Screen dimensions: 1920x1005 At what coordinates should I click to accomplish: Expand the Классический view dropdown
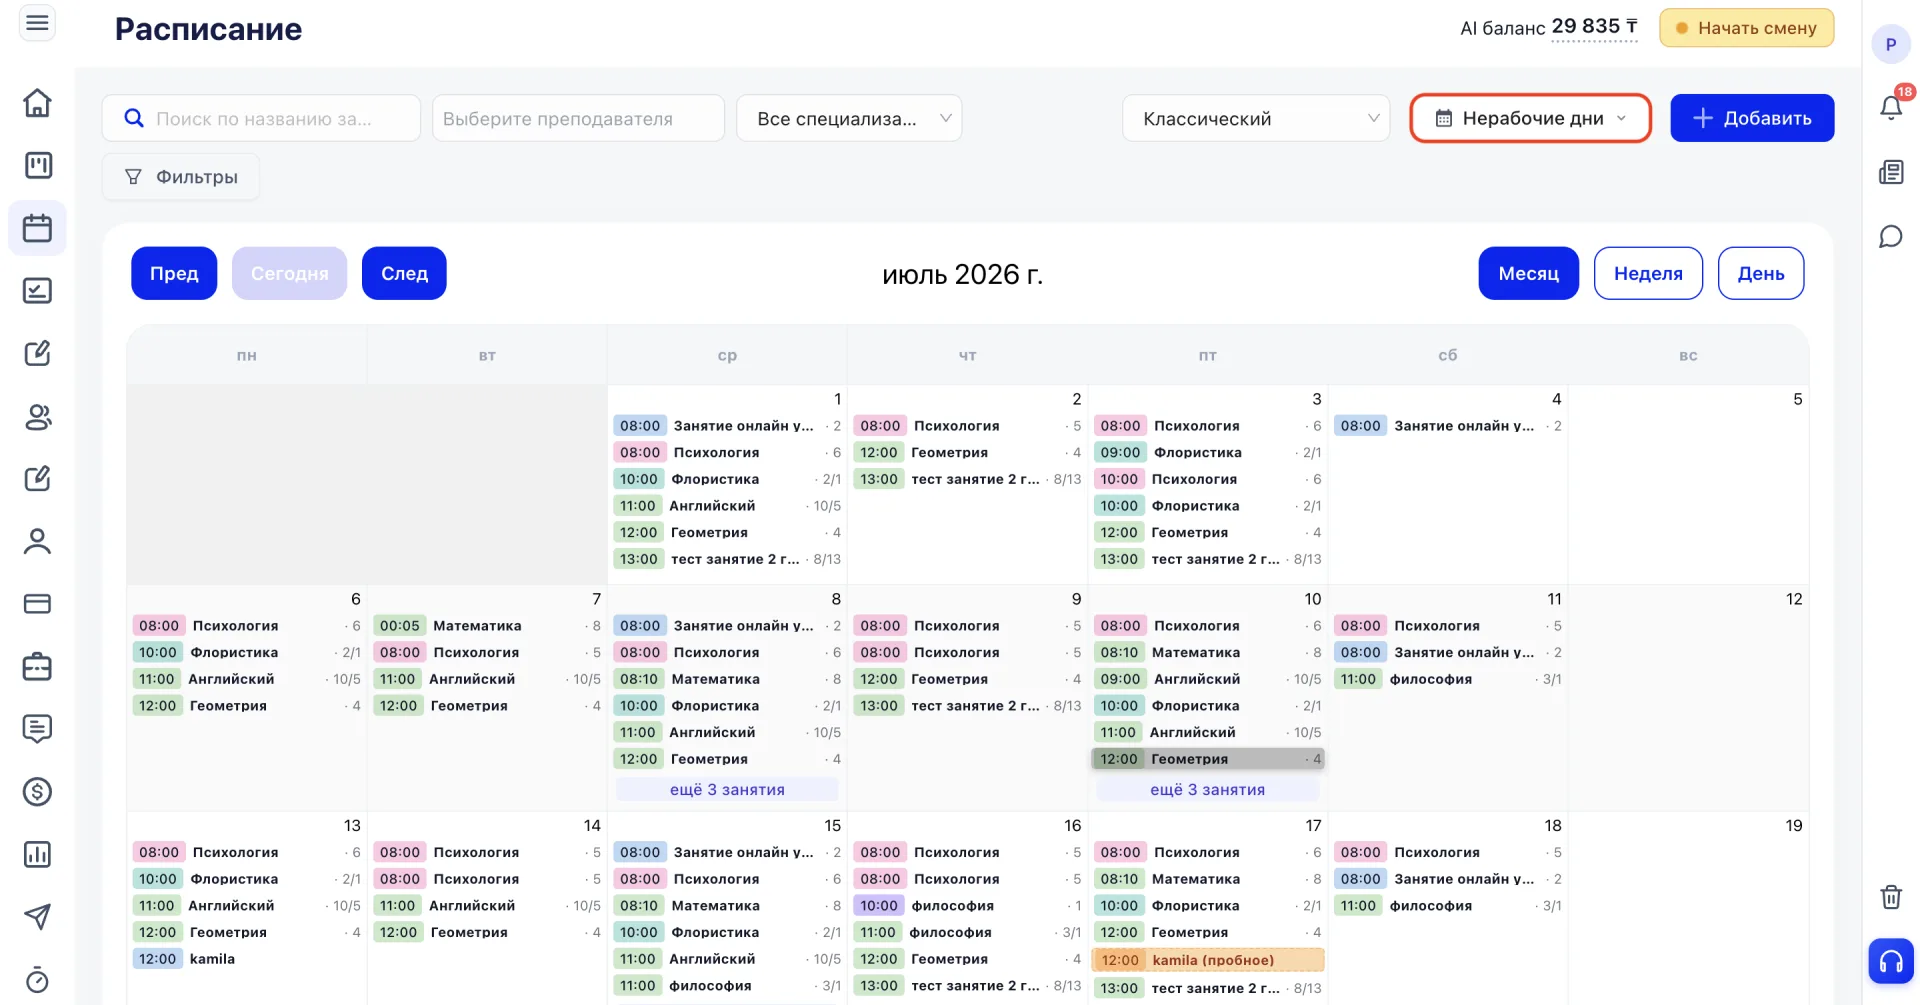pyautogui.click(x=1256, y=118)
